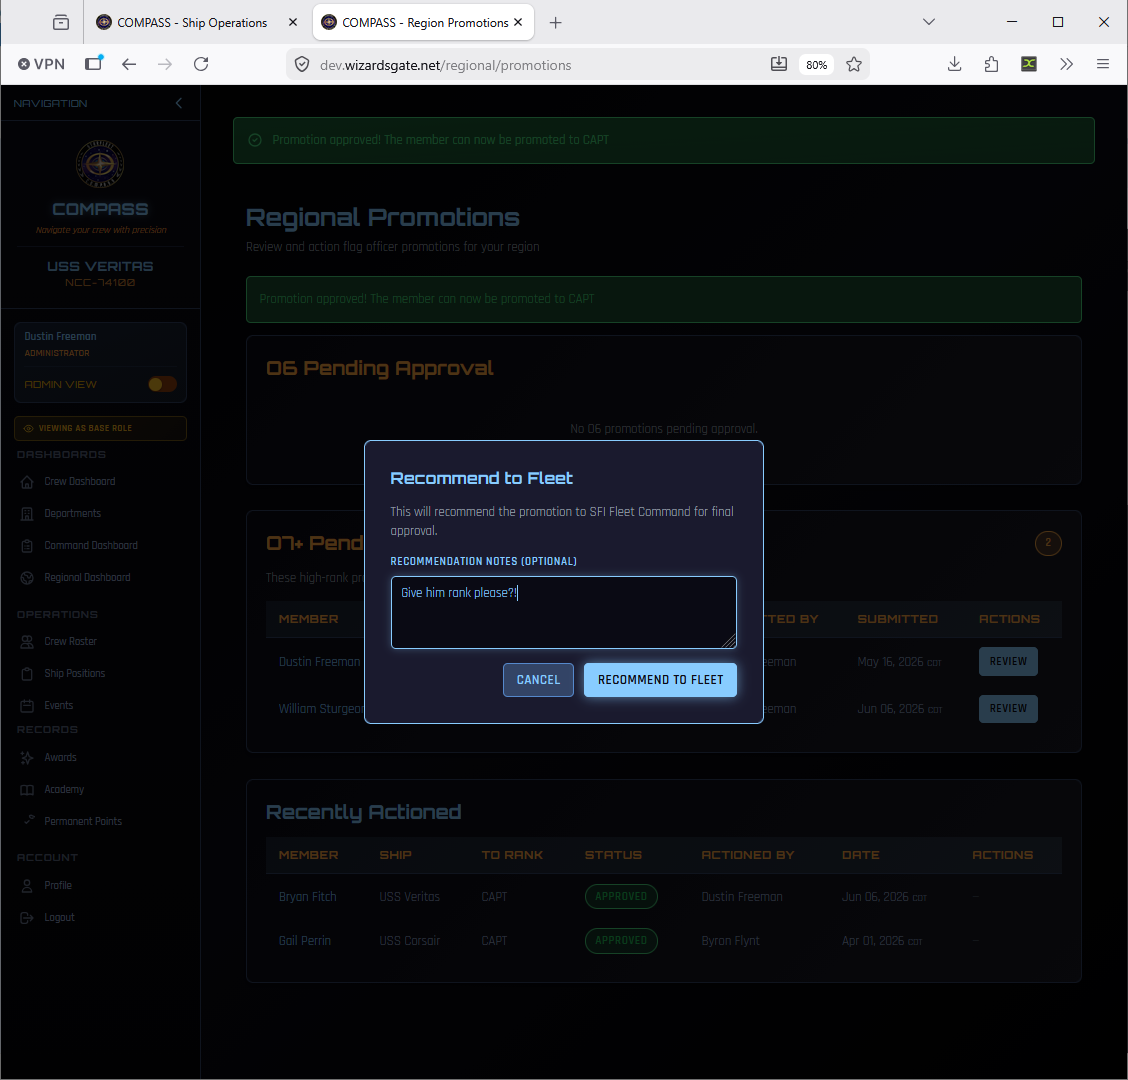Screen dimensions: 1128x1080
Task: Click the Command Dashboard clipboard icon
Action: tap(27, 546)
